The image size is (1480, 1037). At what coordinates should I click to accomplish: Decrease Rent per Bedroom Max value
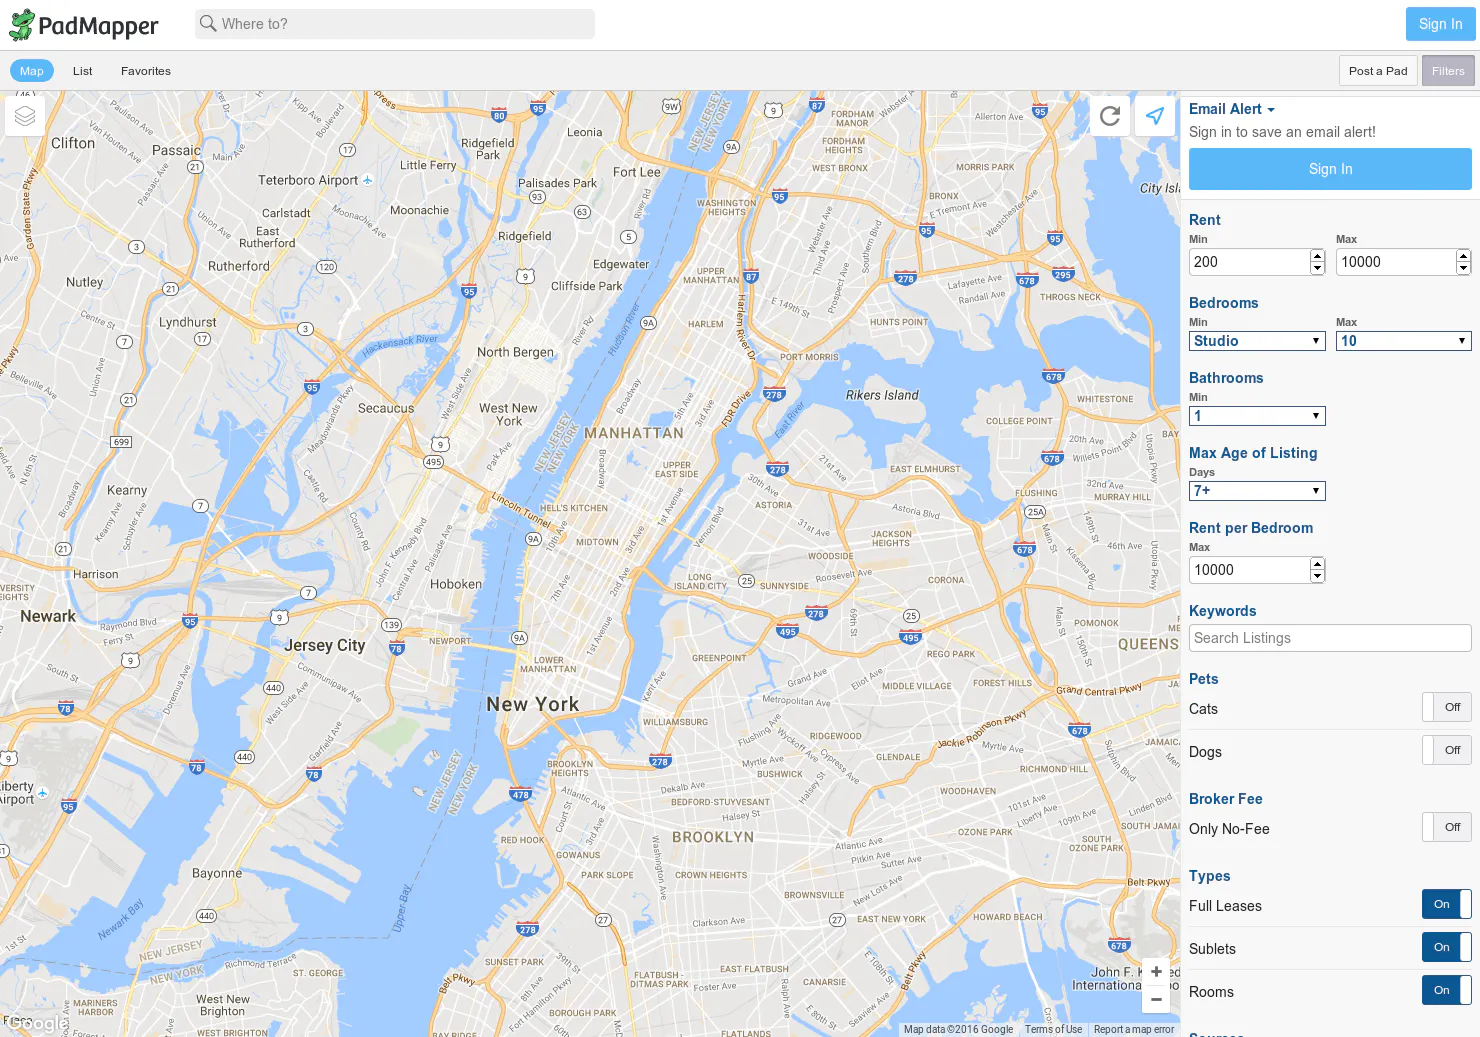(x=1317, y=576)
